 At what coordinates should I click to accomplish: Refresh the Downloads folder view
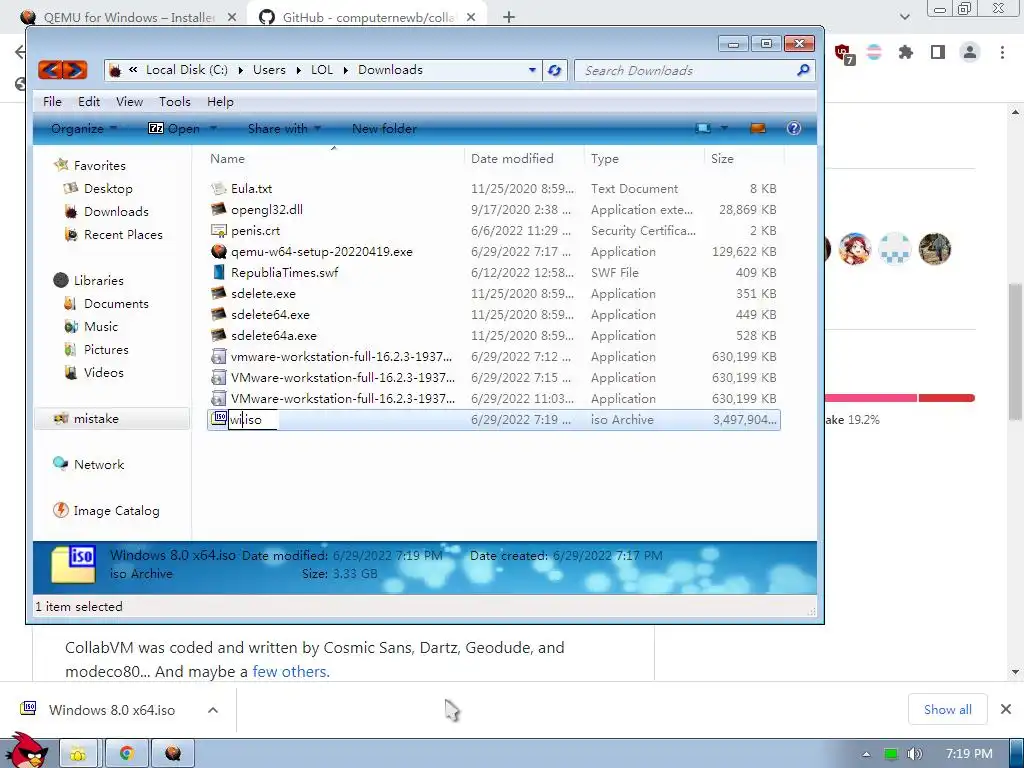tap(554, 70)
